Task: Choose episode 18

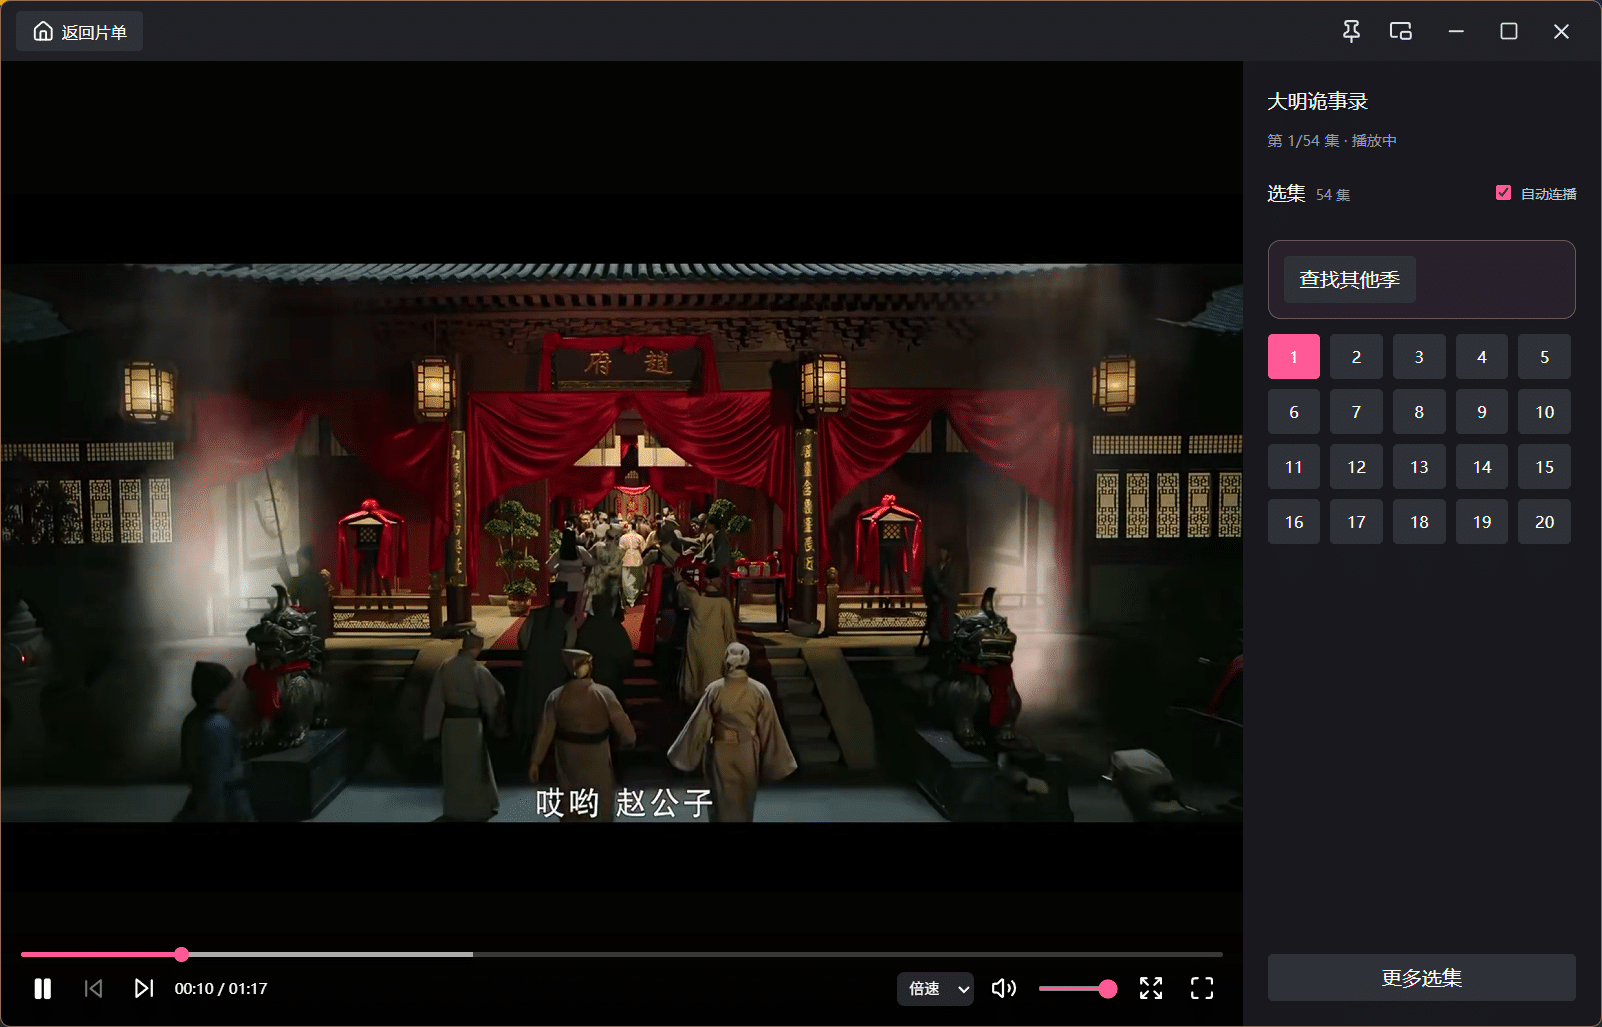Action: point(1419,522)
